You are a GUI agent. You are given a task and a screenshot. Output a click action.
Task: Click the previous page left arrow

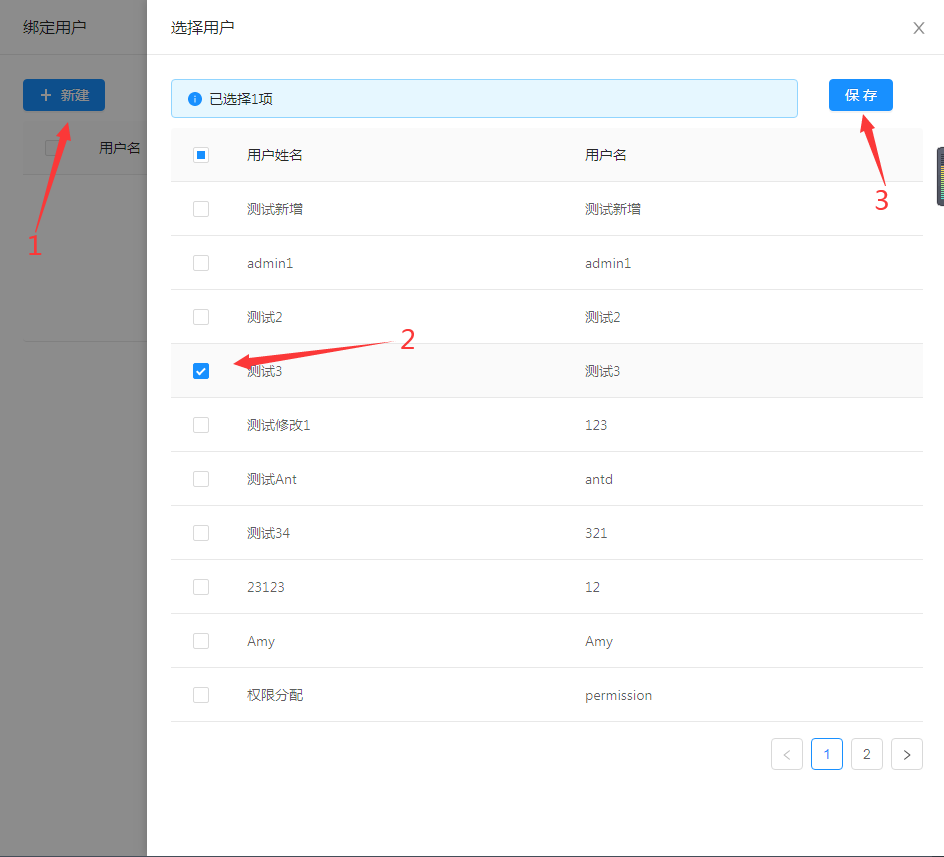point(787,755)
